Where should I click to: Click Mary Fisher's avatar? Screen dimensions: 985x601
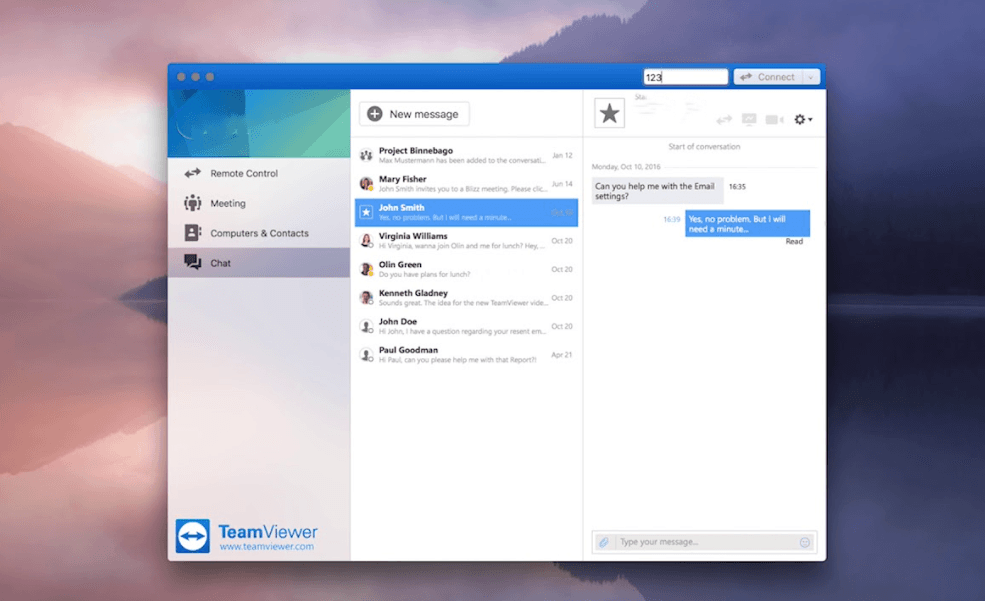(x=366, y=184)
